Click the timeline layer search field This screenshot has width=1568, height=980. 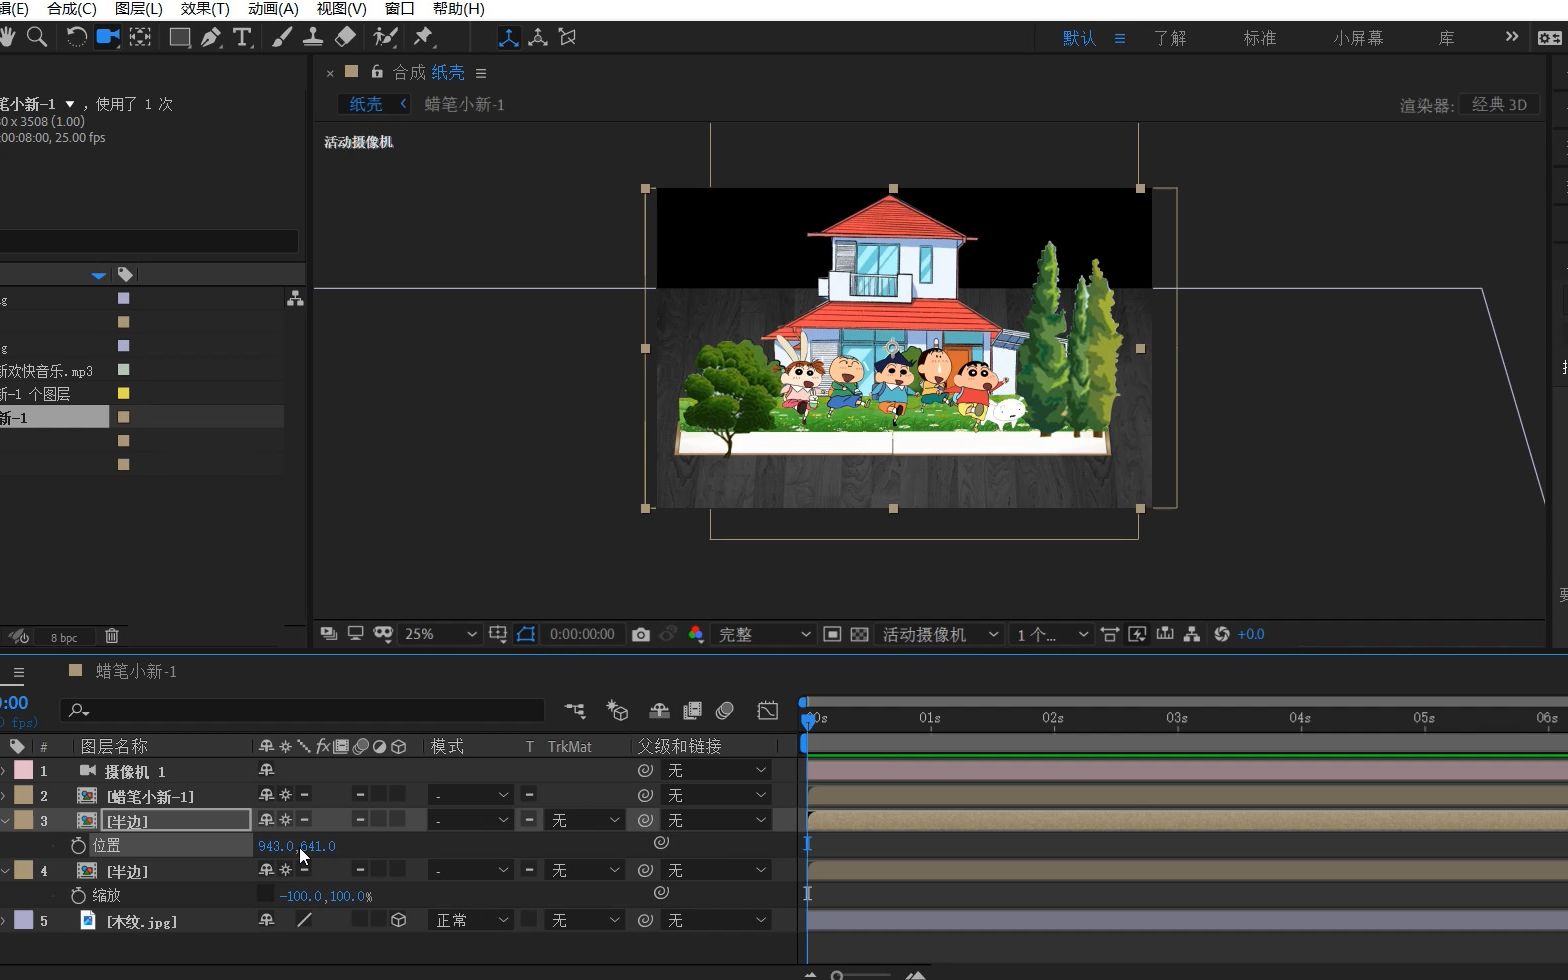(x=302, y=710)
